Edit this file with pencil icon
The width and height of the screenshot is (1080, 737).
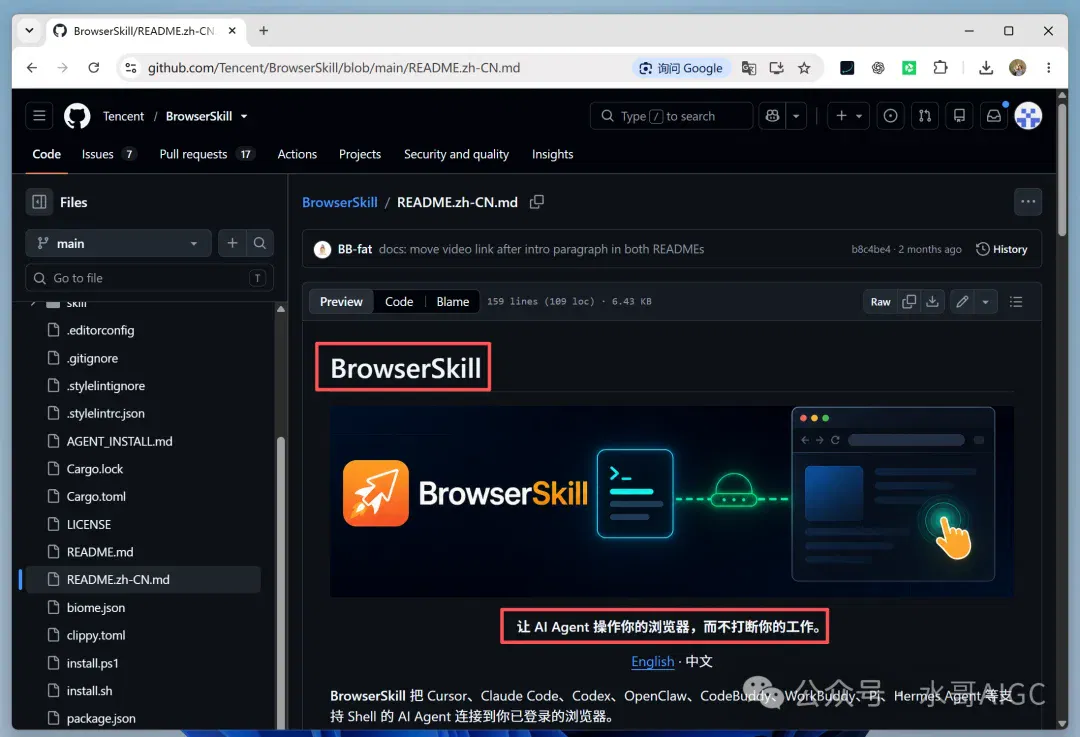click(x=962, y=302)
